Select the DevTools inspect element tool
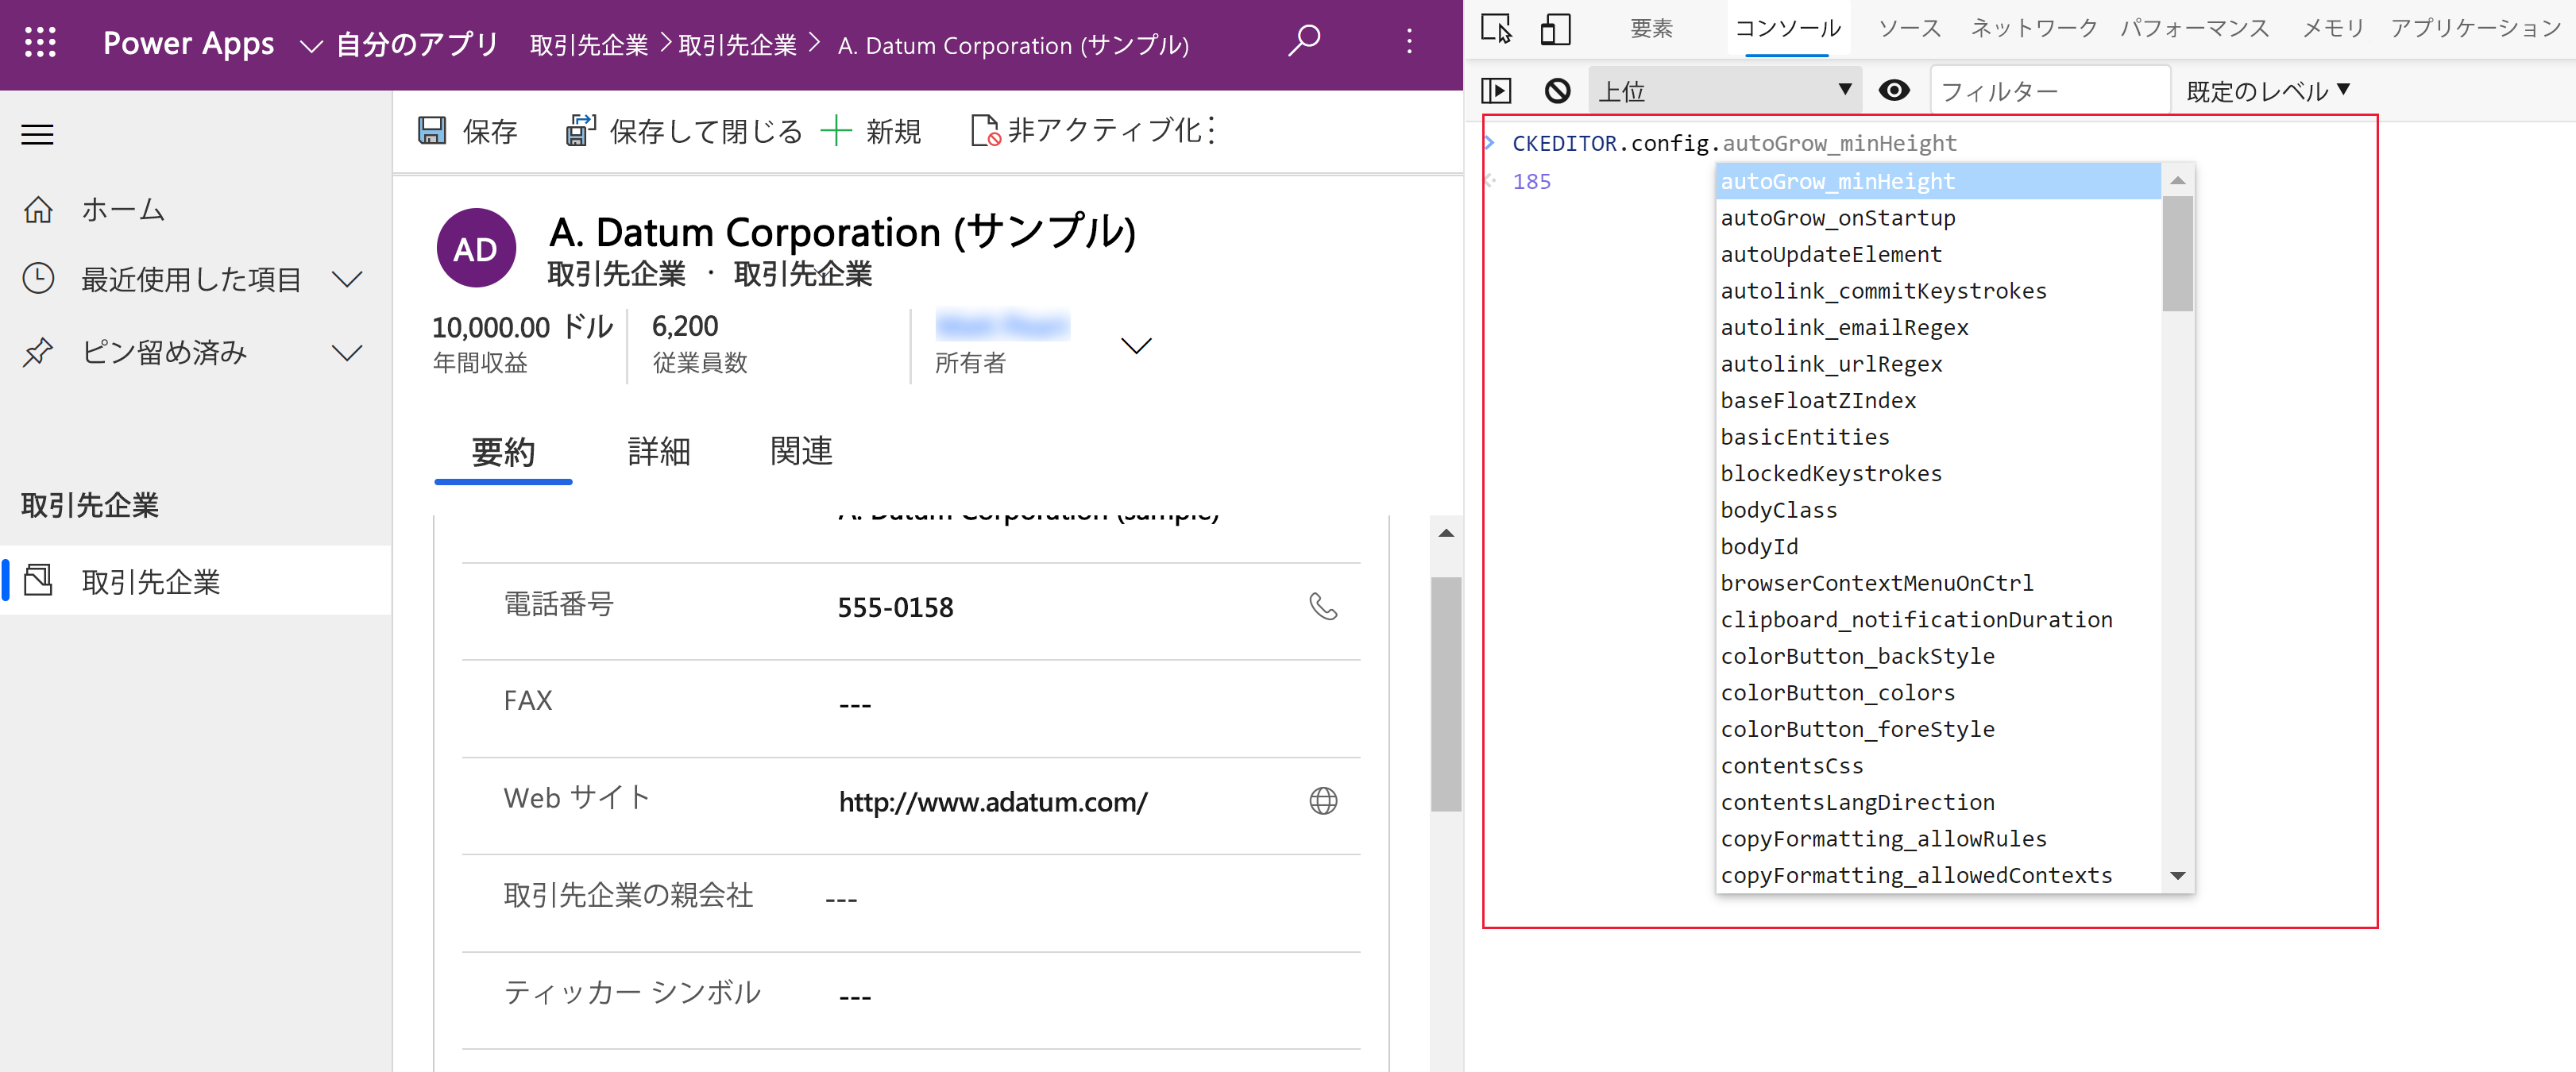Screen dimensions: 2576x1072 pos(1496,28)
